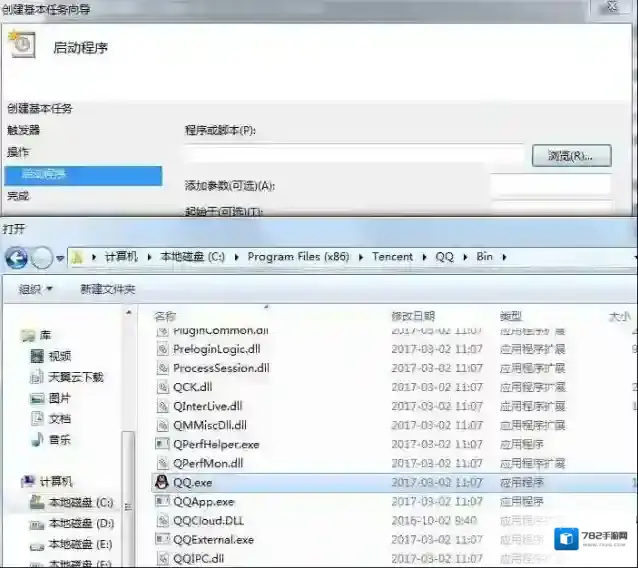Click the back navigation arrow button
Image resolution: width=638 pixels, height=568 pixels.
[x=17, y=258]
